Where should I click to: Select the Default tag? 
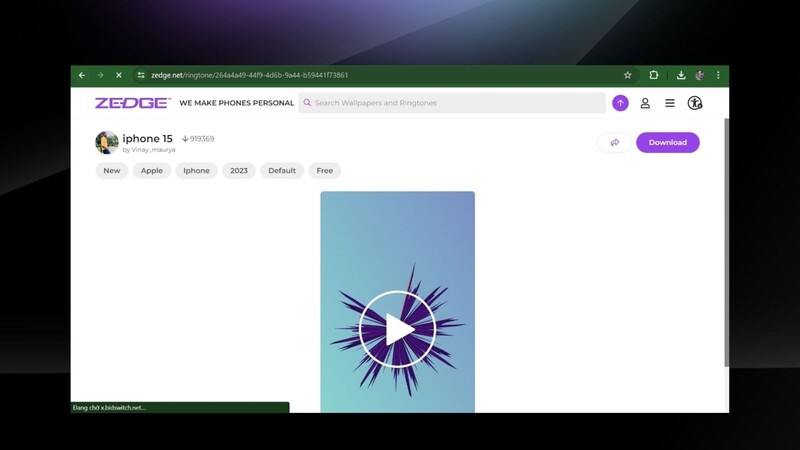[282, 170]
